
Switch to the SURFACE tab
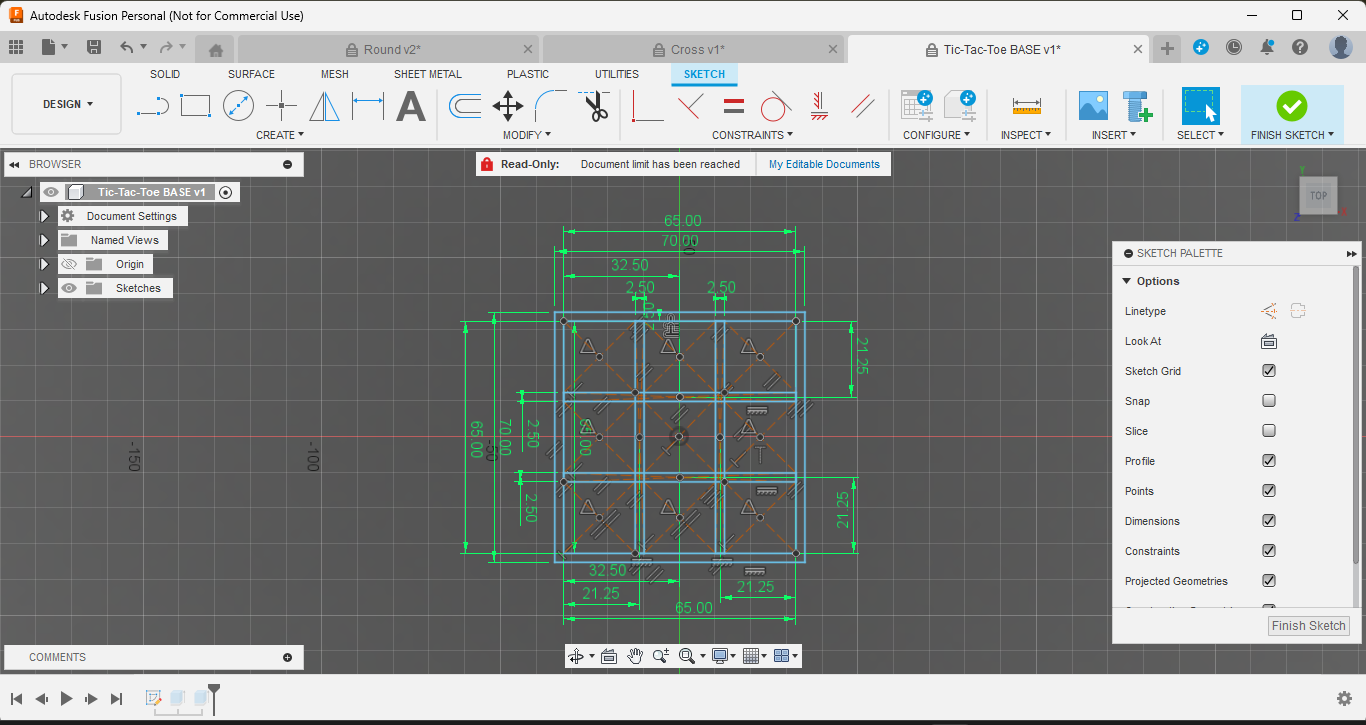[251, 74]
